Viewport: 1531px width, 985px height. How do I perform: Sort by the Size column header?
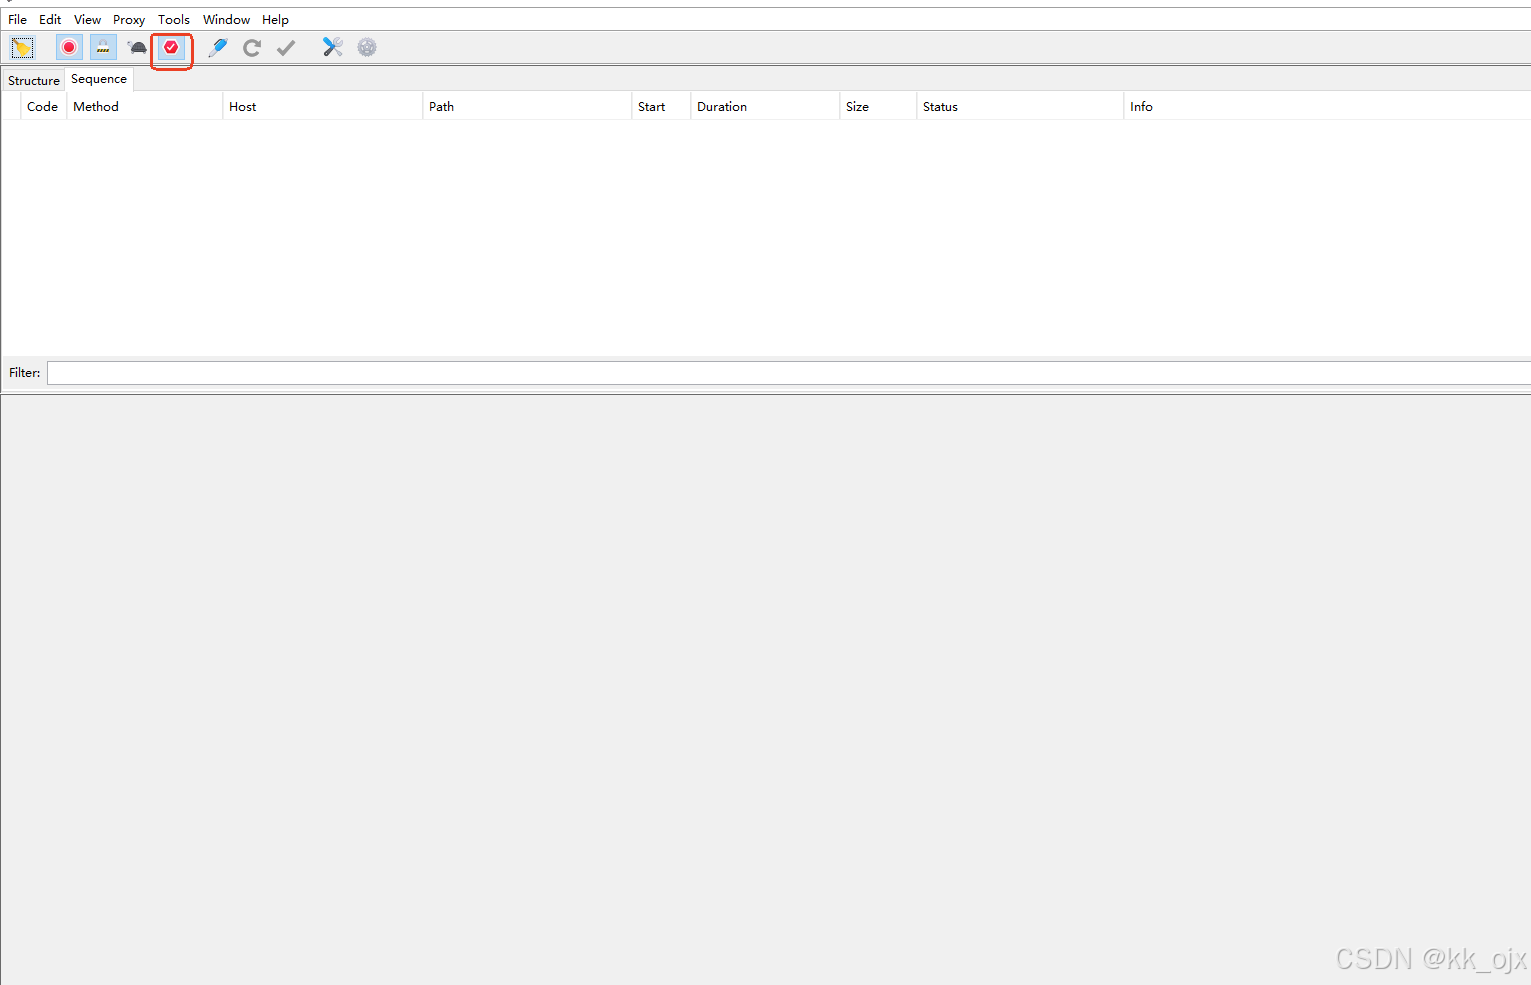point(878,106)
